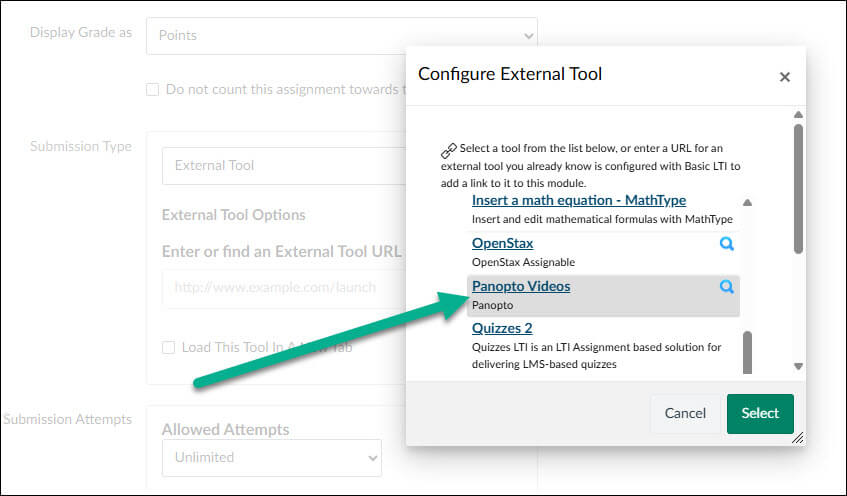Open the OpenStax tool link
This screenshot has height=496, width=847.
502,244
